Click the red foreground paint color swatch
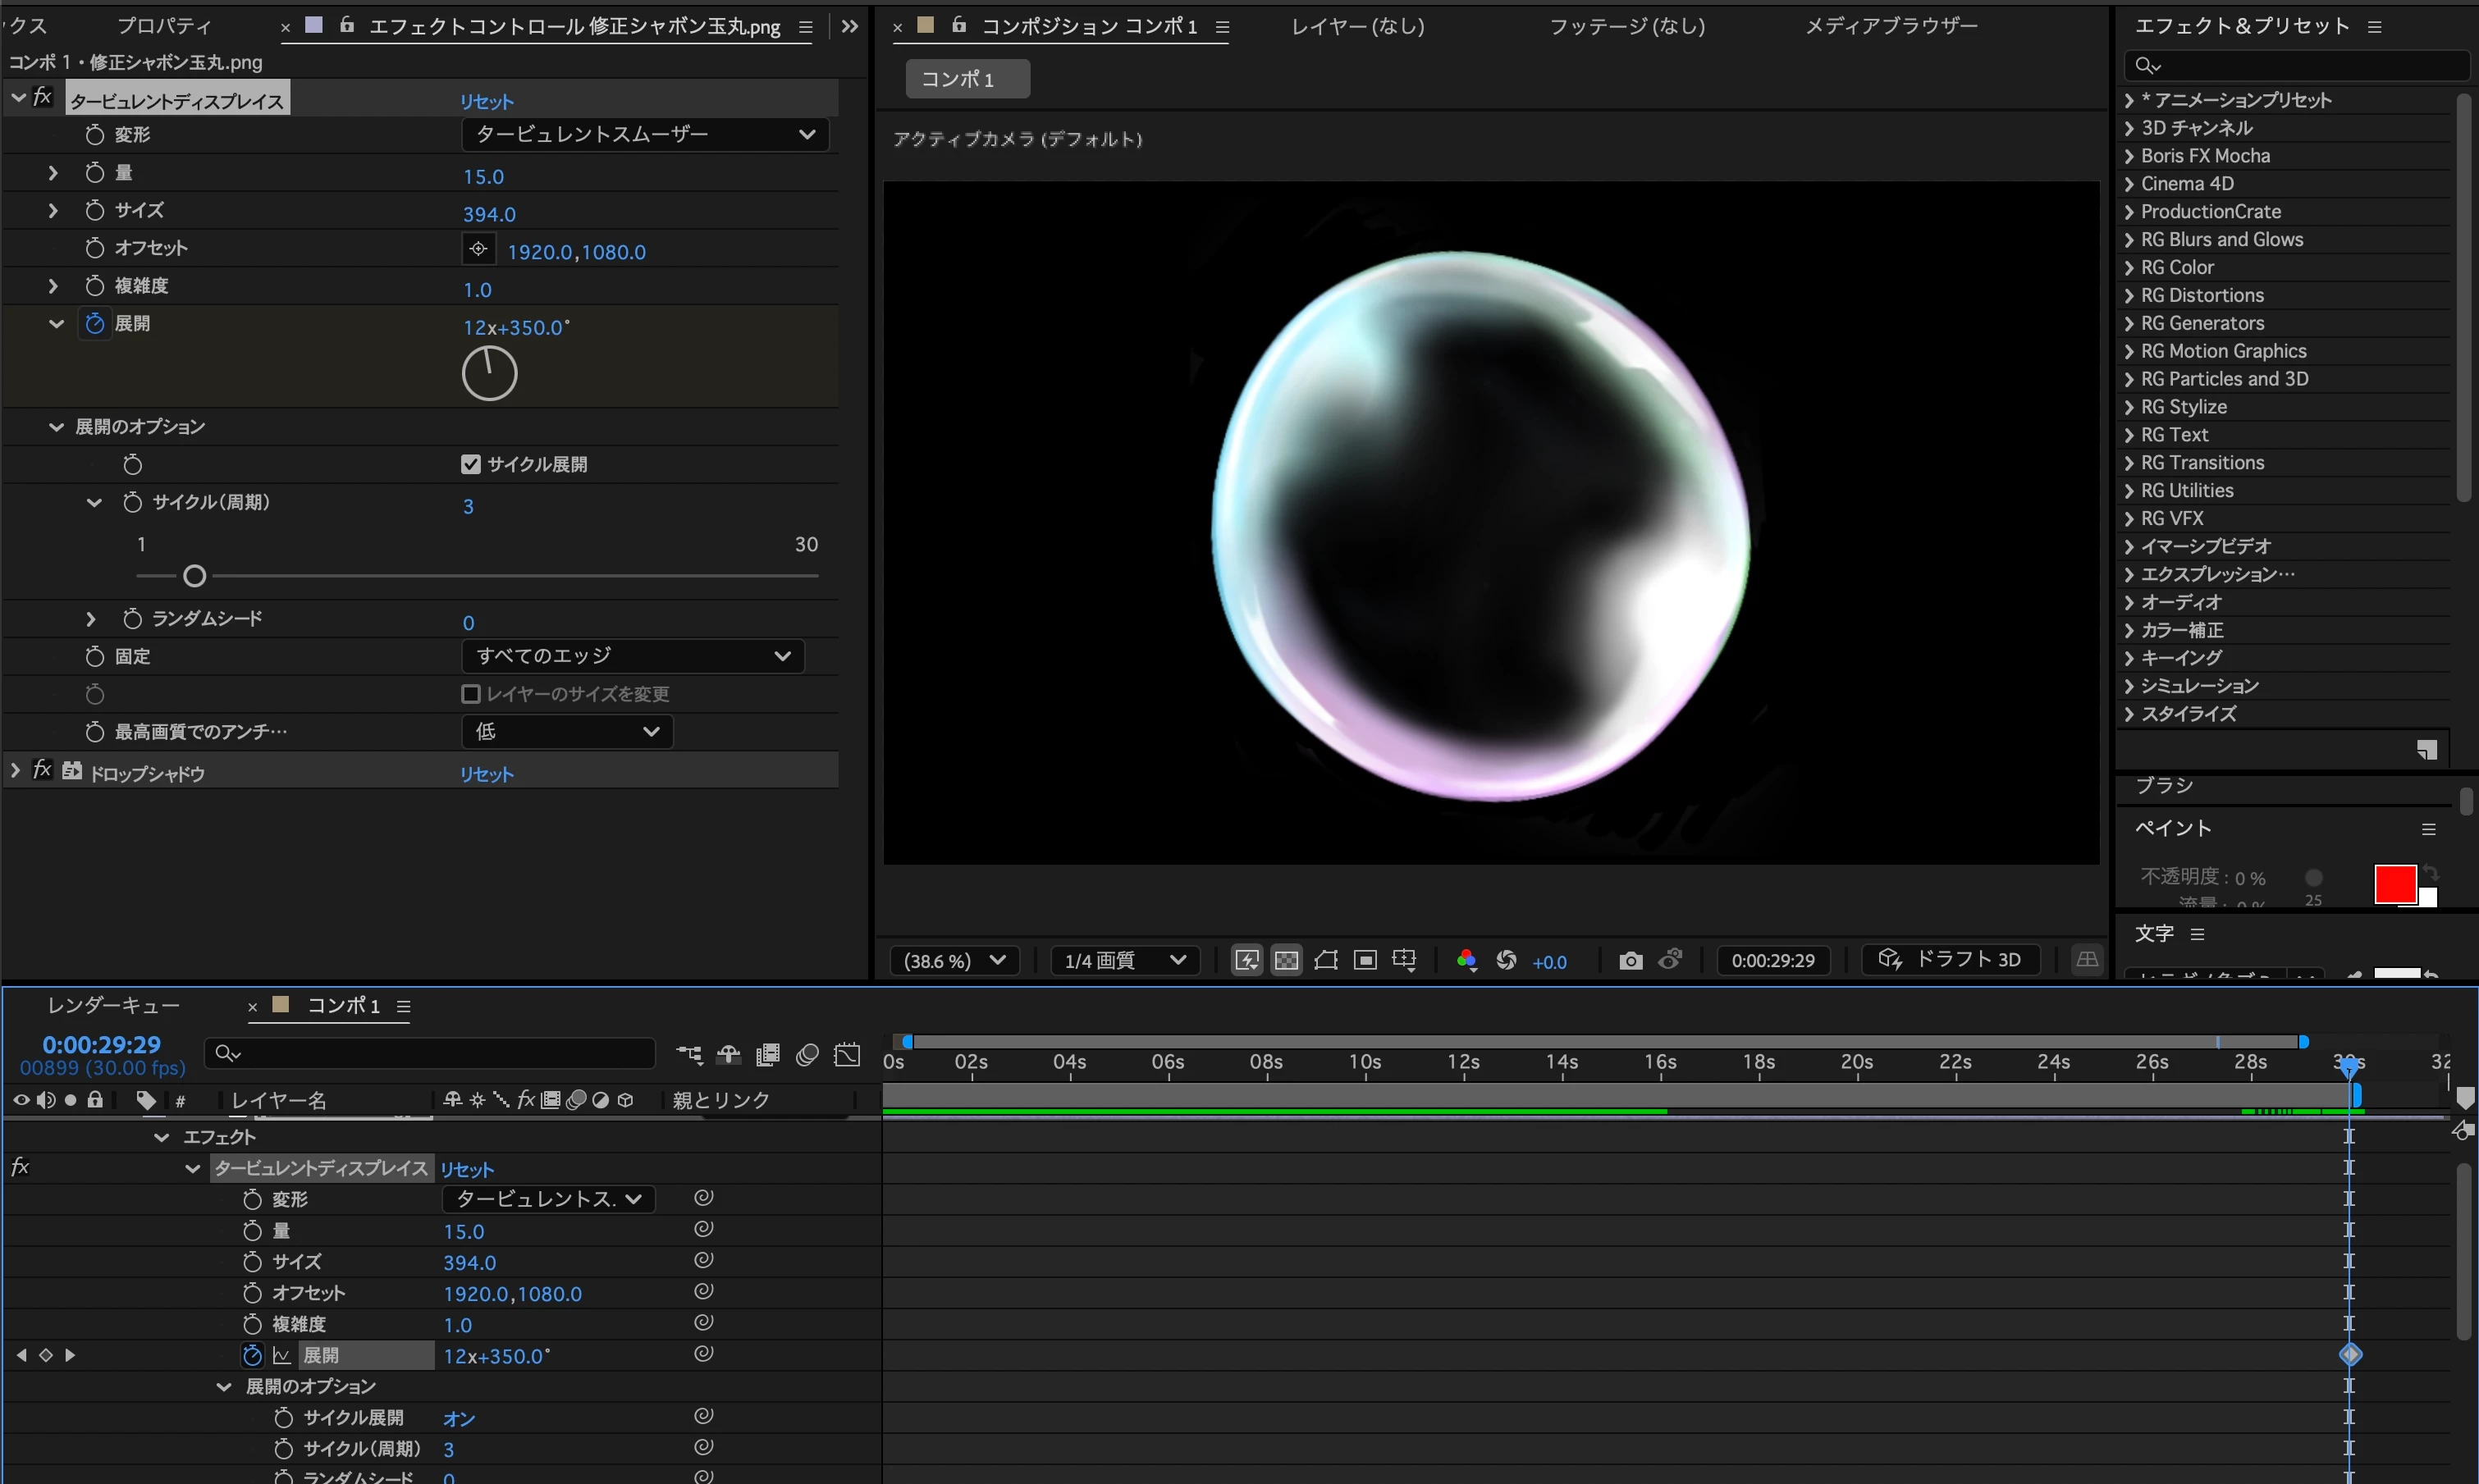The width and height of the screenshot is (2479, 1484). (2394, 884)
